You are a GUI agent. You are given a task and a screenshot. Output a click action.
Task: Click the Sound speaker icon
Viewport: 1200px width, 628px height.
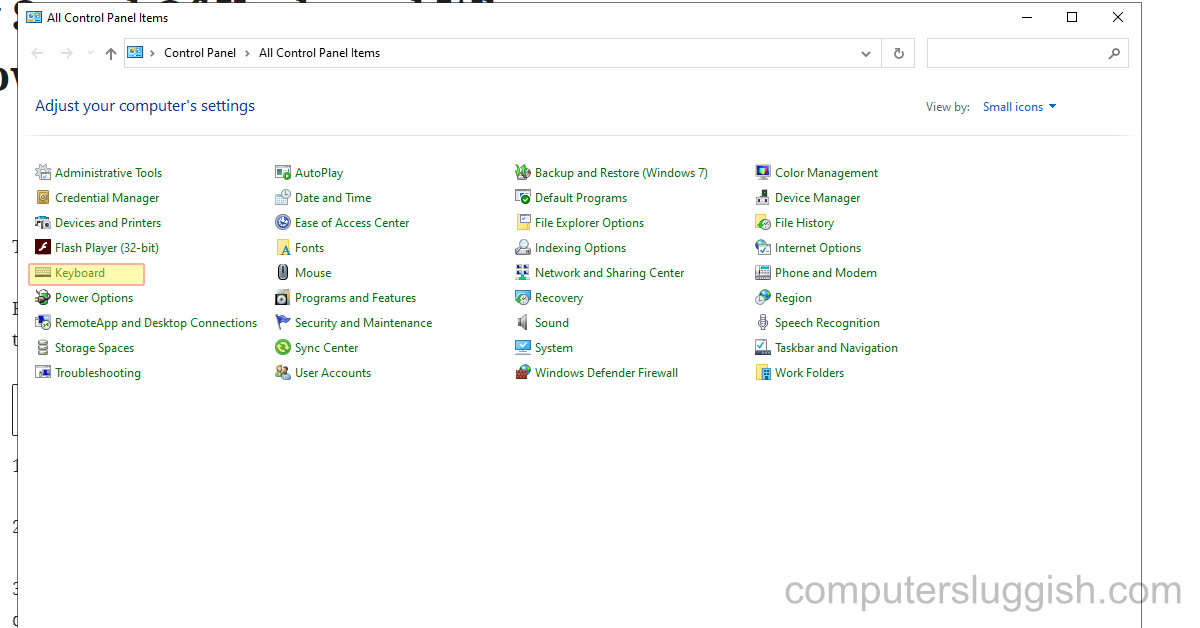(523, 323)
